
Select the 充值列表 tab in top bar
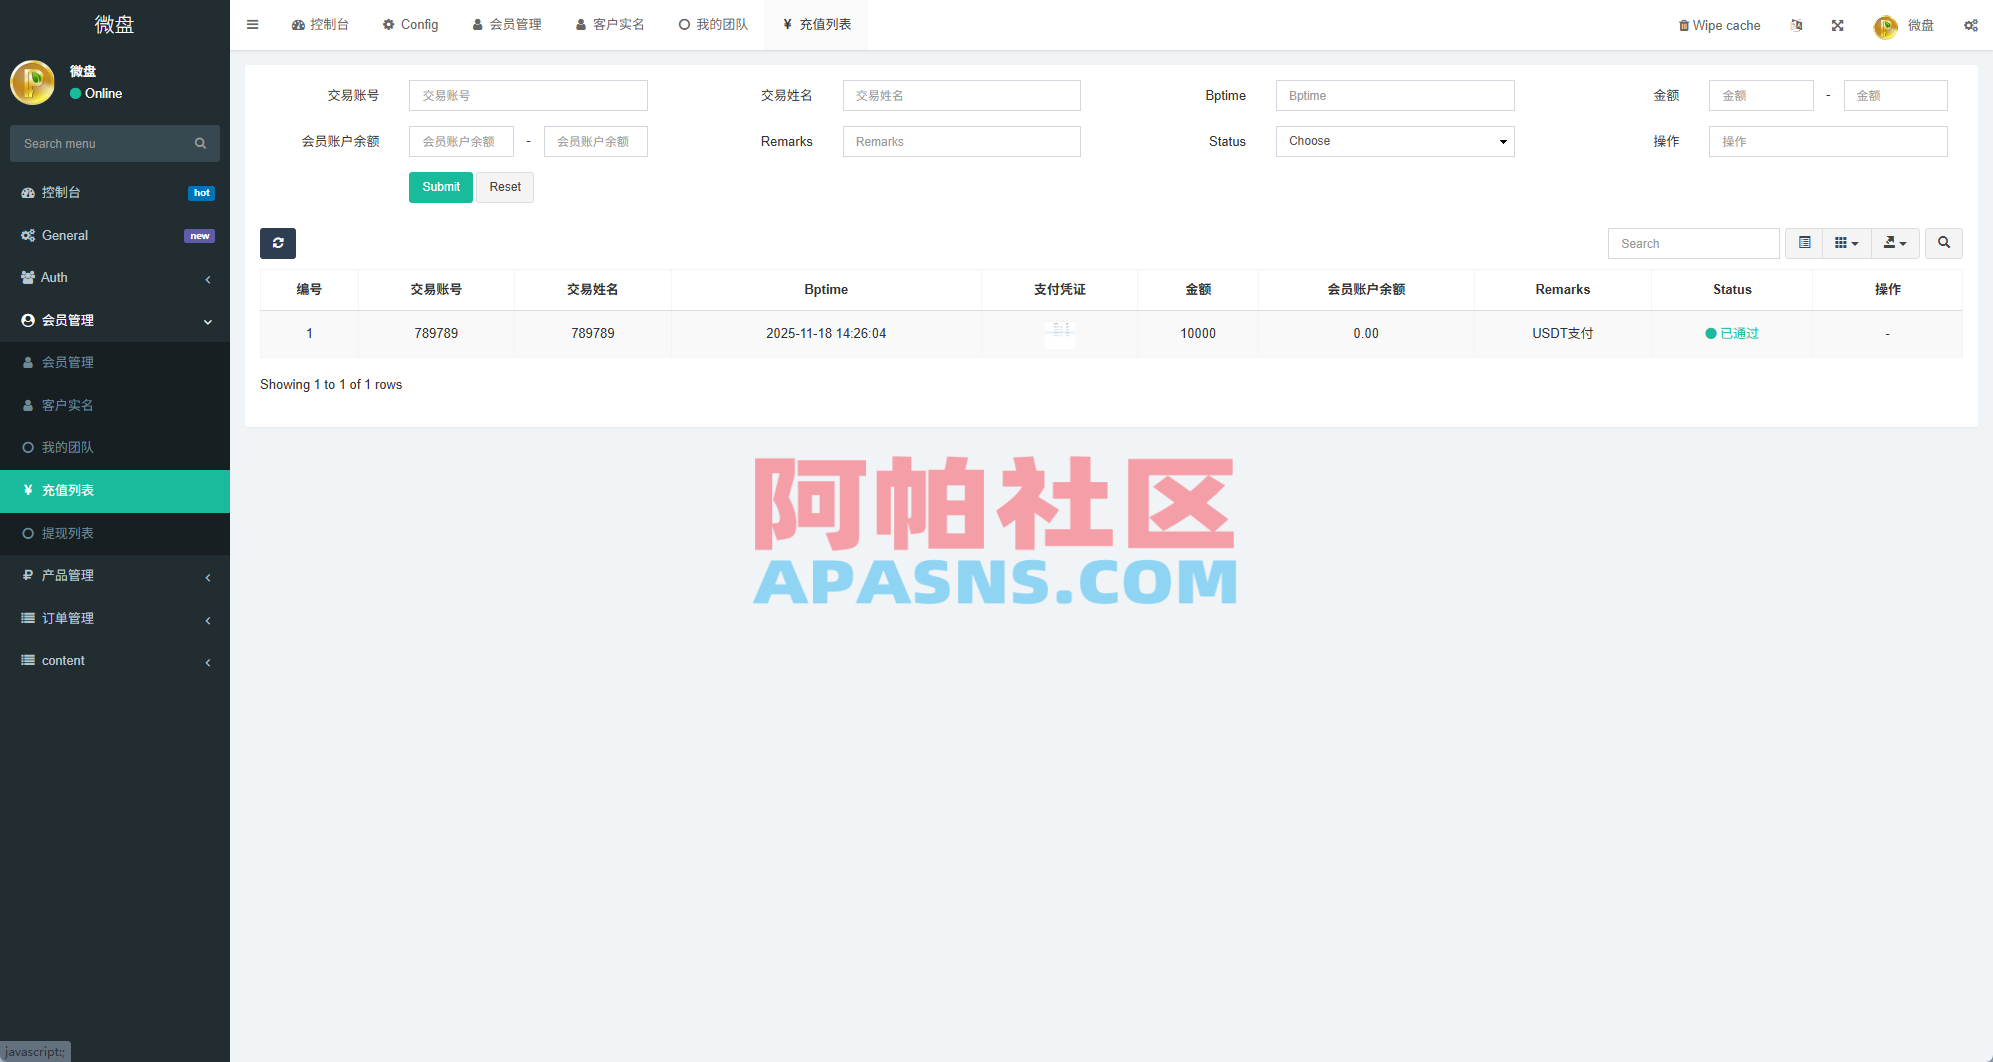point(816,25)
